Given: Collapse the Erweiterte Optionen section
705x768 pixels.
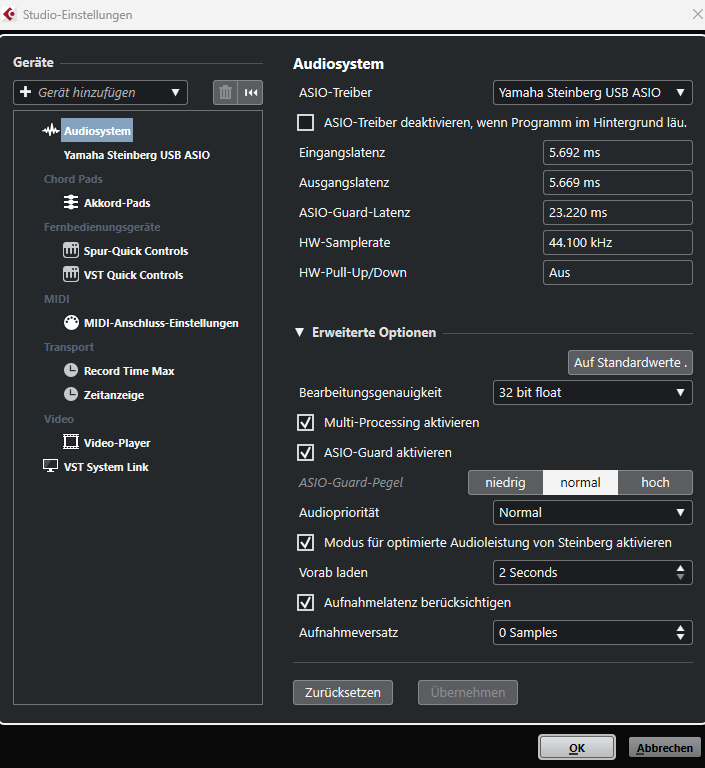Looking at the screenshot, I should coord(299,332).
